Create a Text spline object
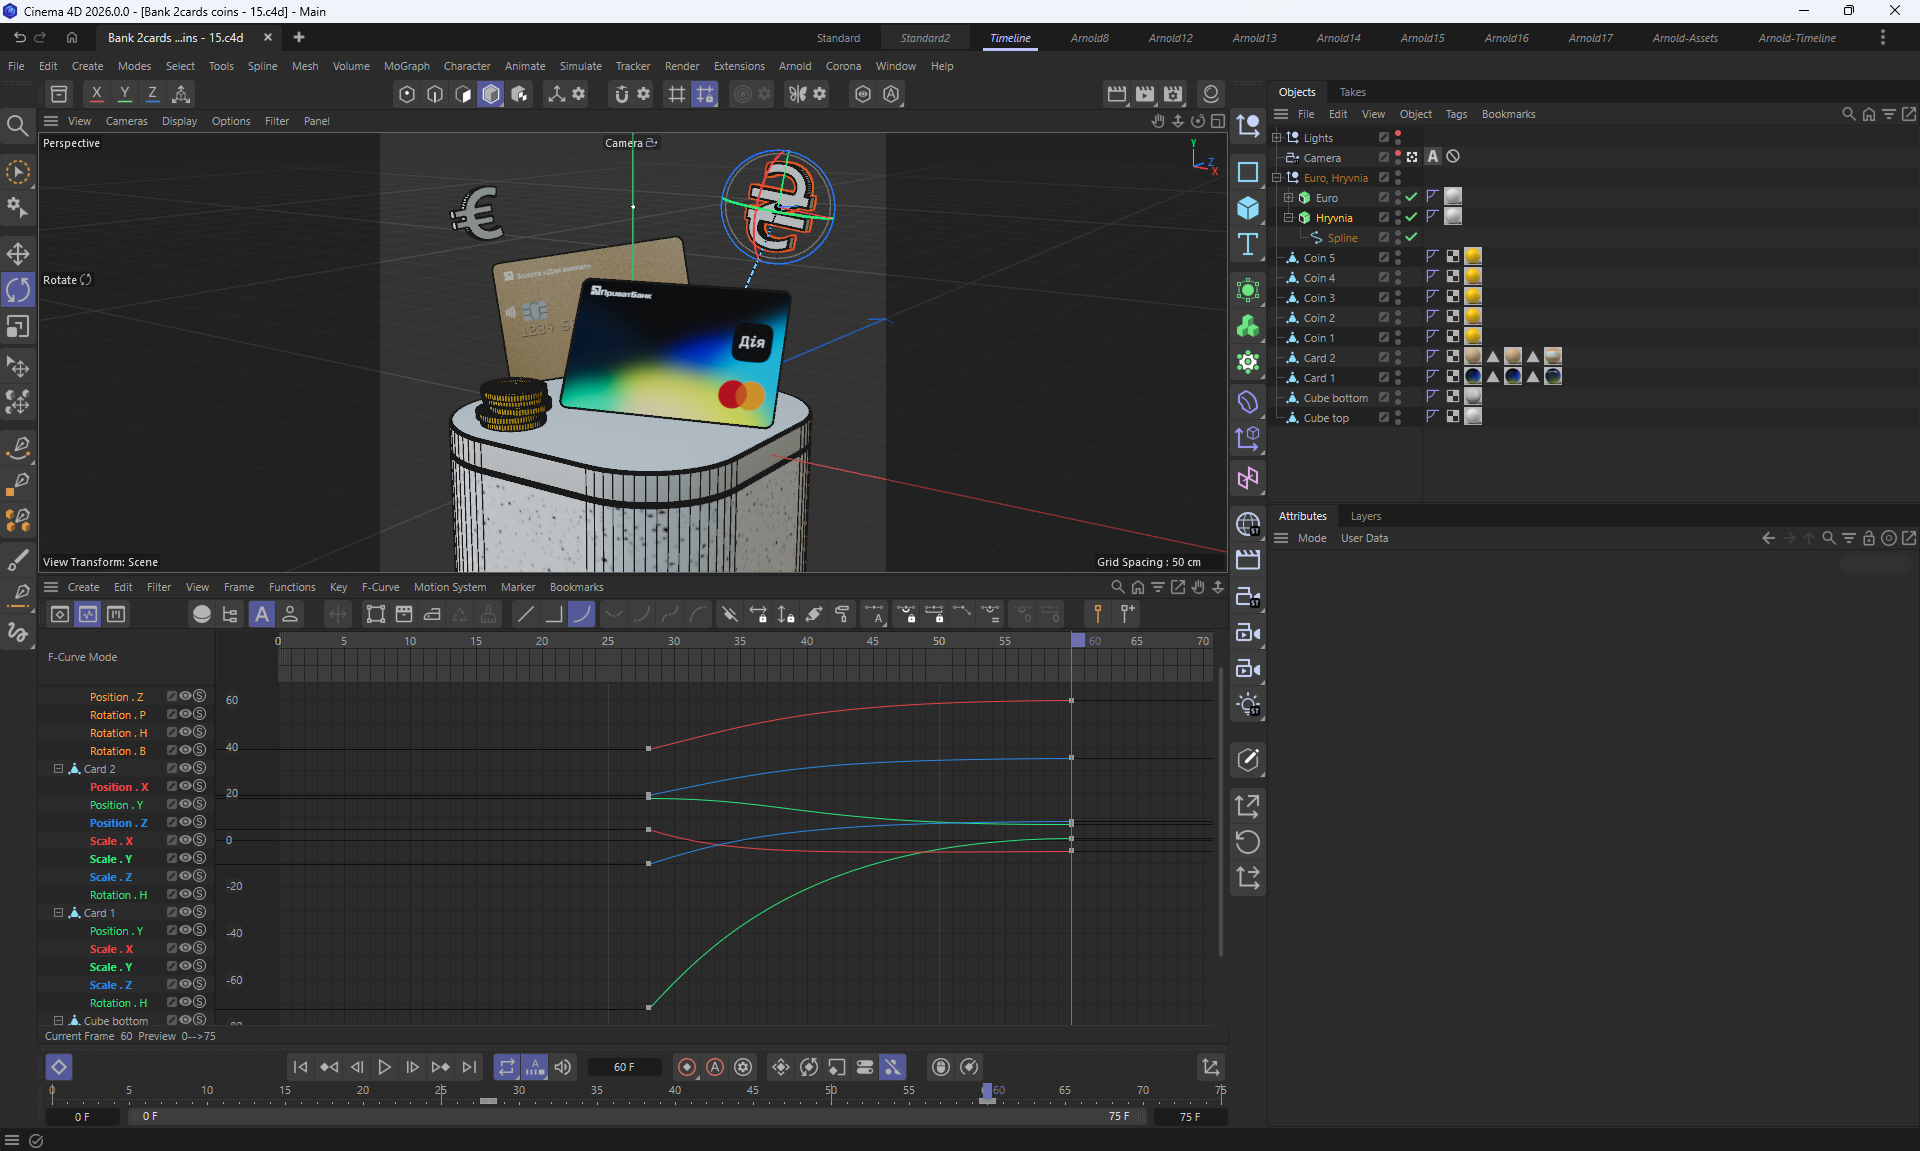The width and height of the screenshot is (1920, 1151). point(1247,245)
